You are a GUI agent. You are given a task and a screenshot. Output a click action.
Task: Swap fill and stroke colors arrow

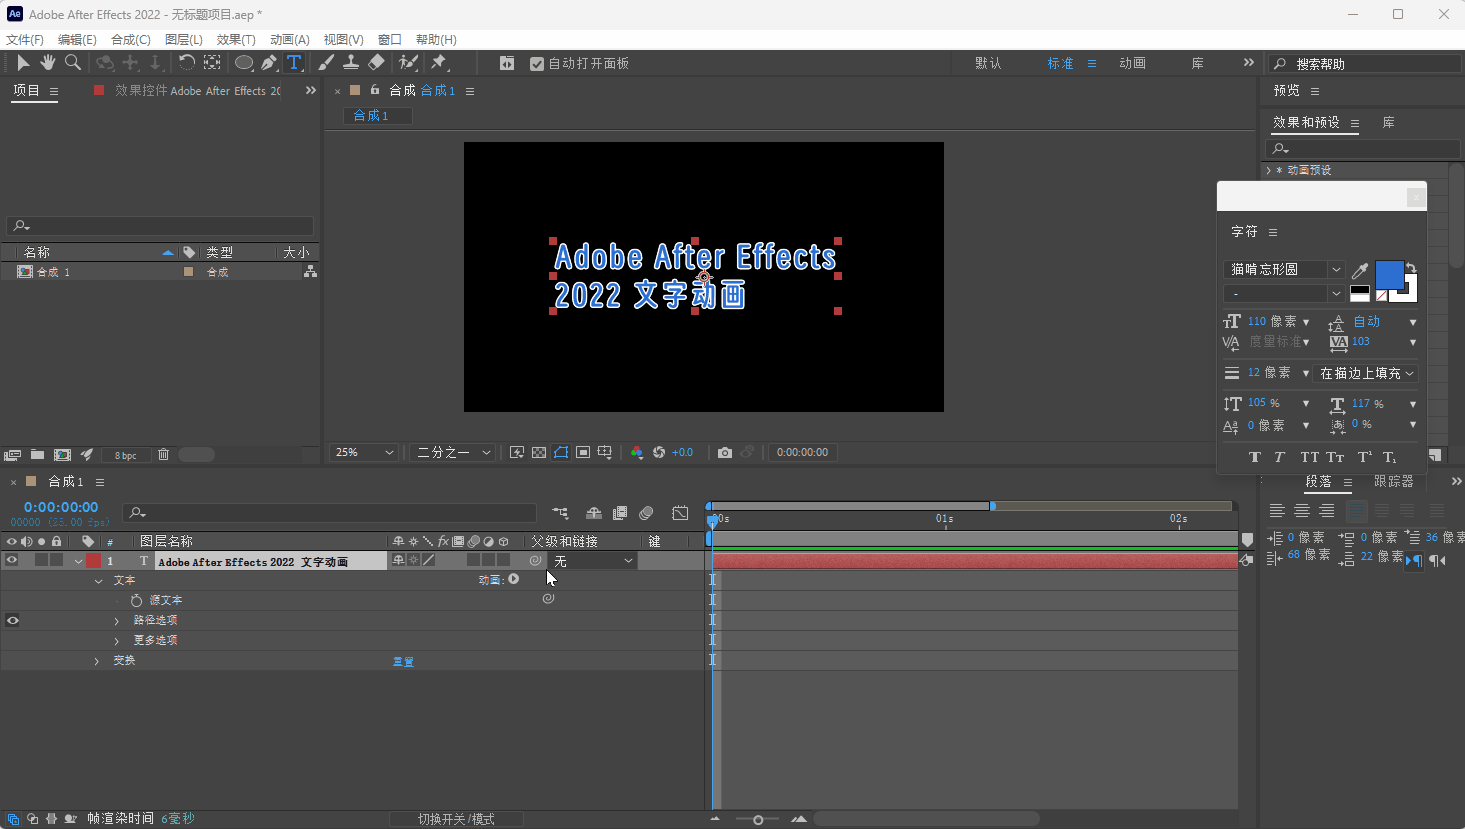click(x=1411, y=267)
